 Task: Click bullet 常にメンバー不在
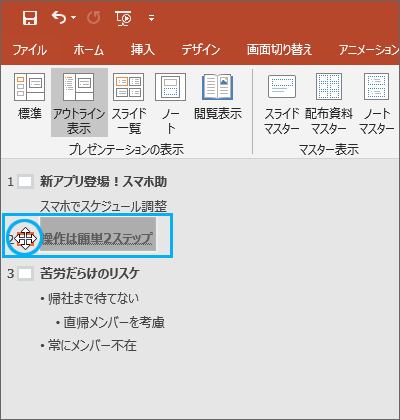click(92, 346)
